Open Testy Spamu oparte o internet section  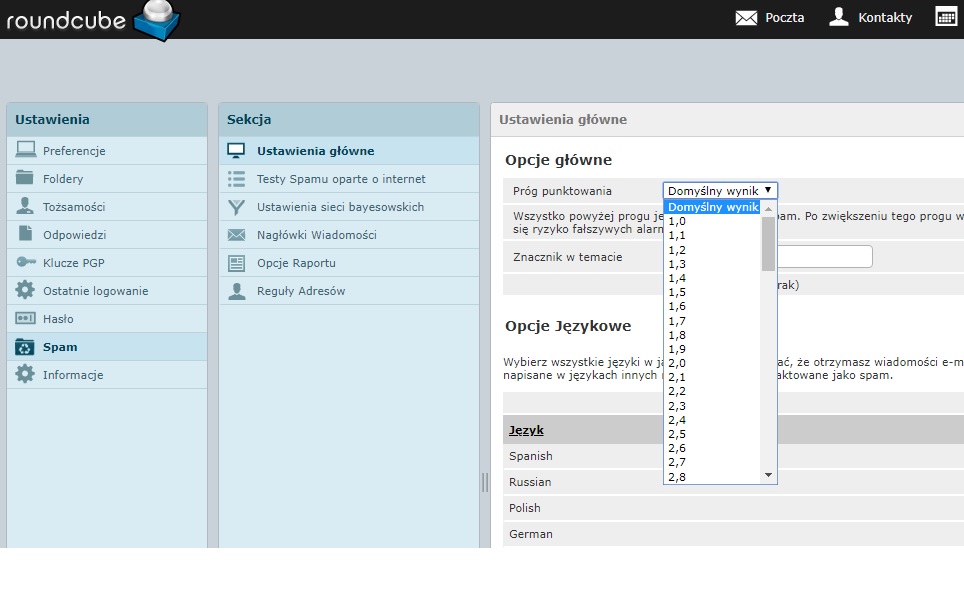point(341,179)
